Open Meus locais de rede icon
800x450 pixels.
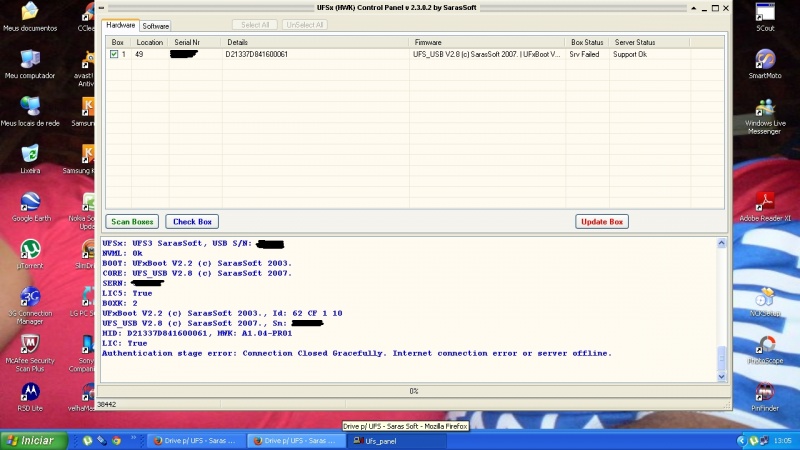(x=30, y=112)
